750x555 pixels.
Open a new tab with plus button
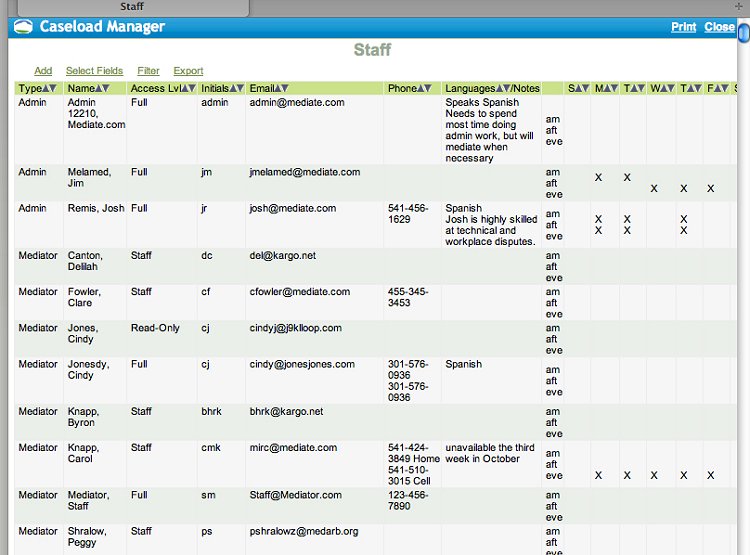click(739, 6)
